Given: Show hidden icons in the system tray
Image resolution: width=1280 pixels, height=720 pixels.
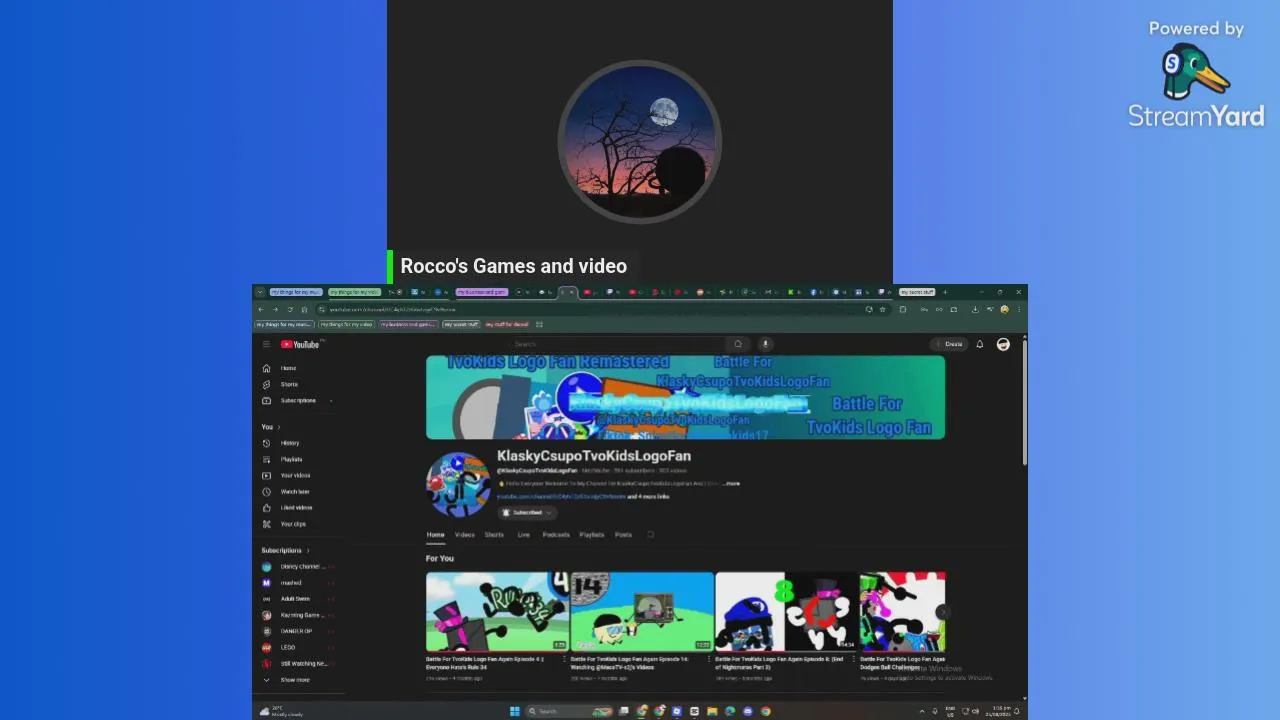Looking at the screenshot, I should (922, 711).
